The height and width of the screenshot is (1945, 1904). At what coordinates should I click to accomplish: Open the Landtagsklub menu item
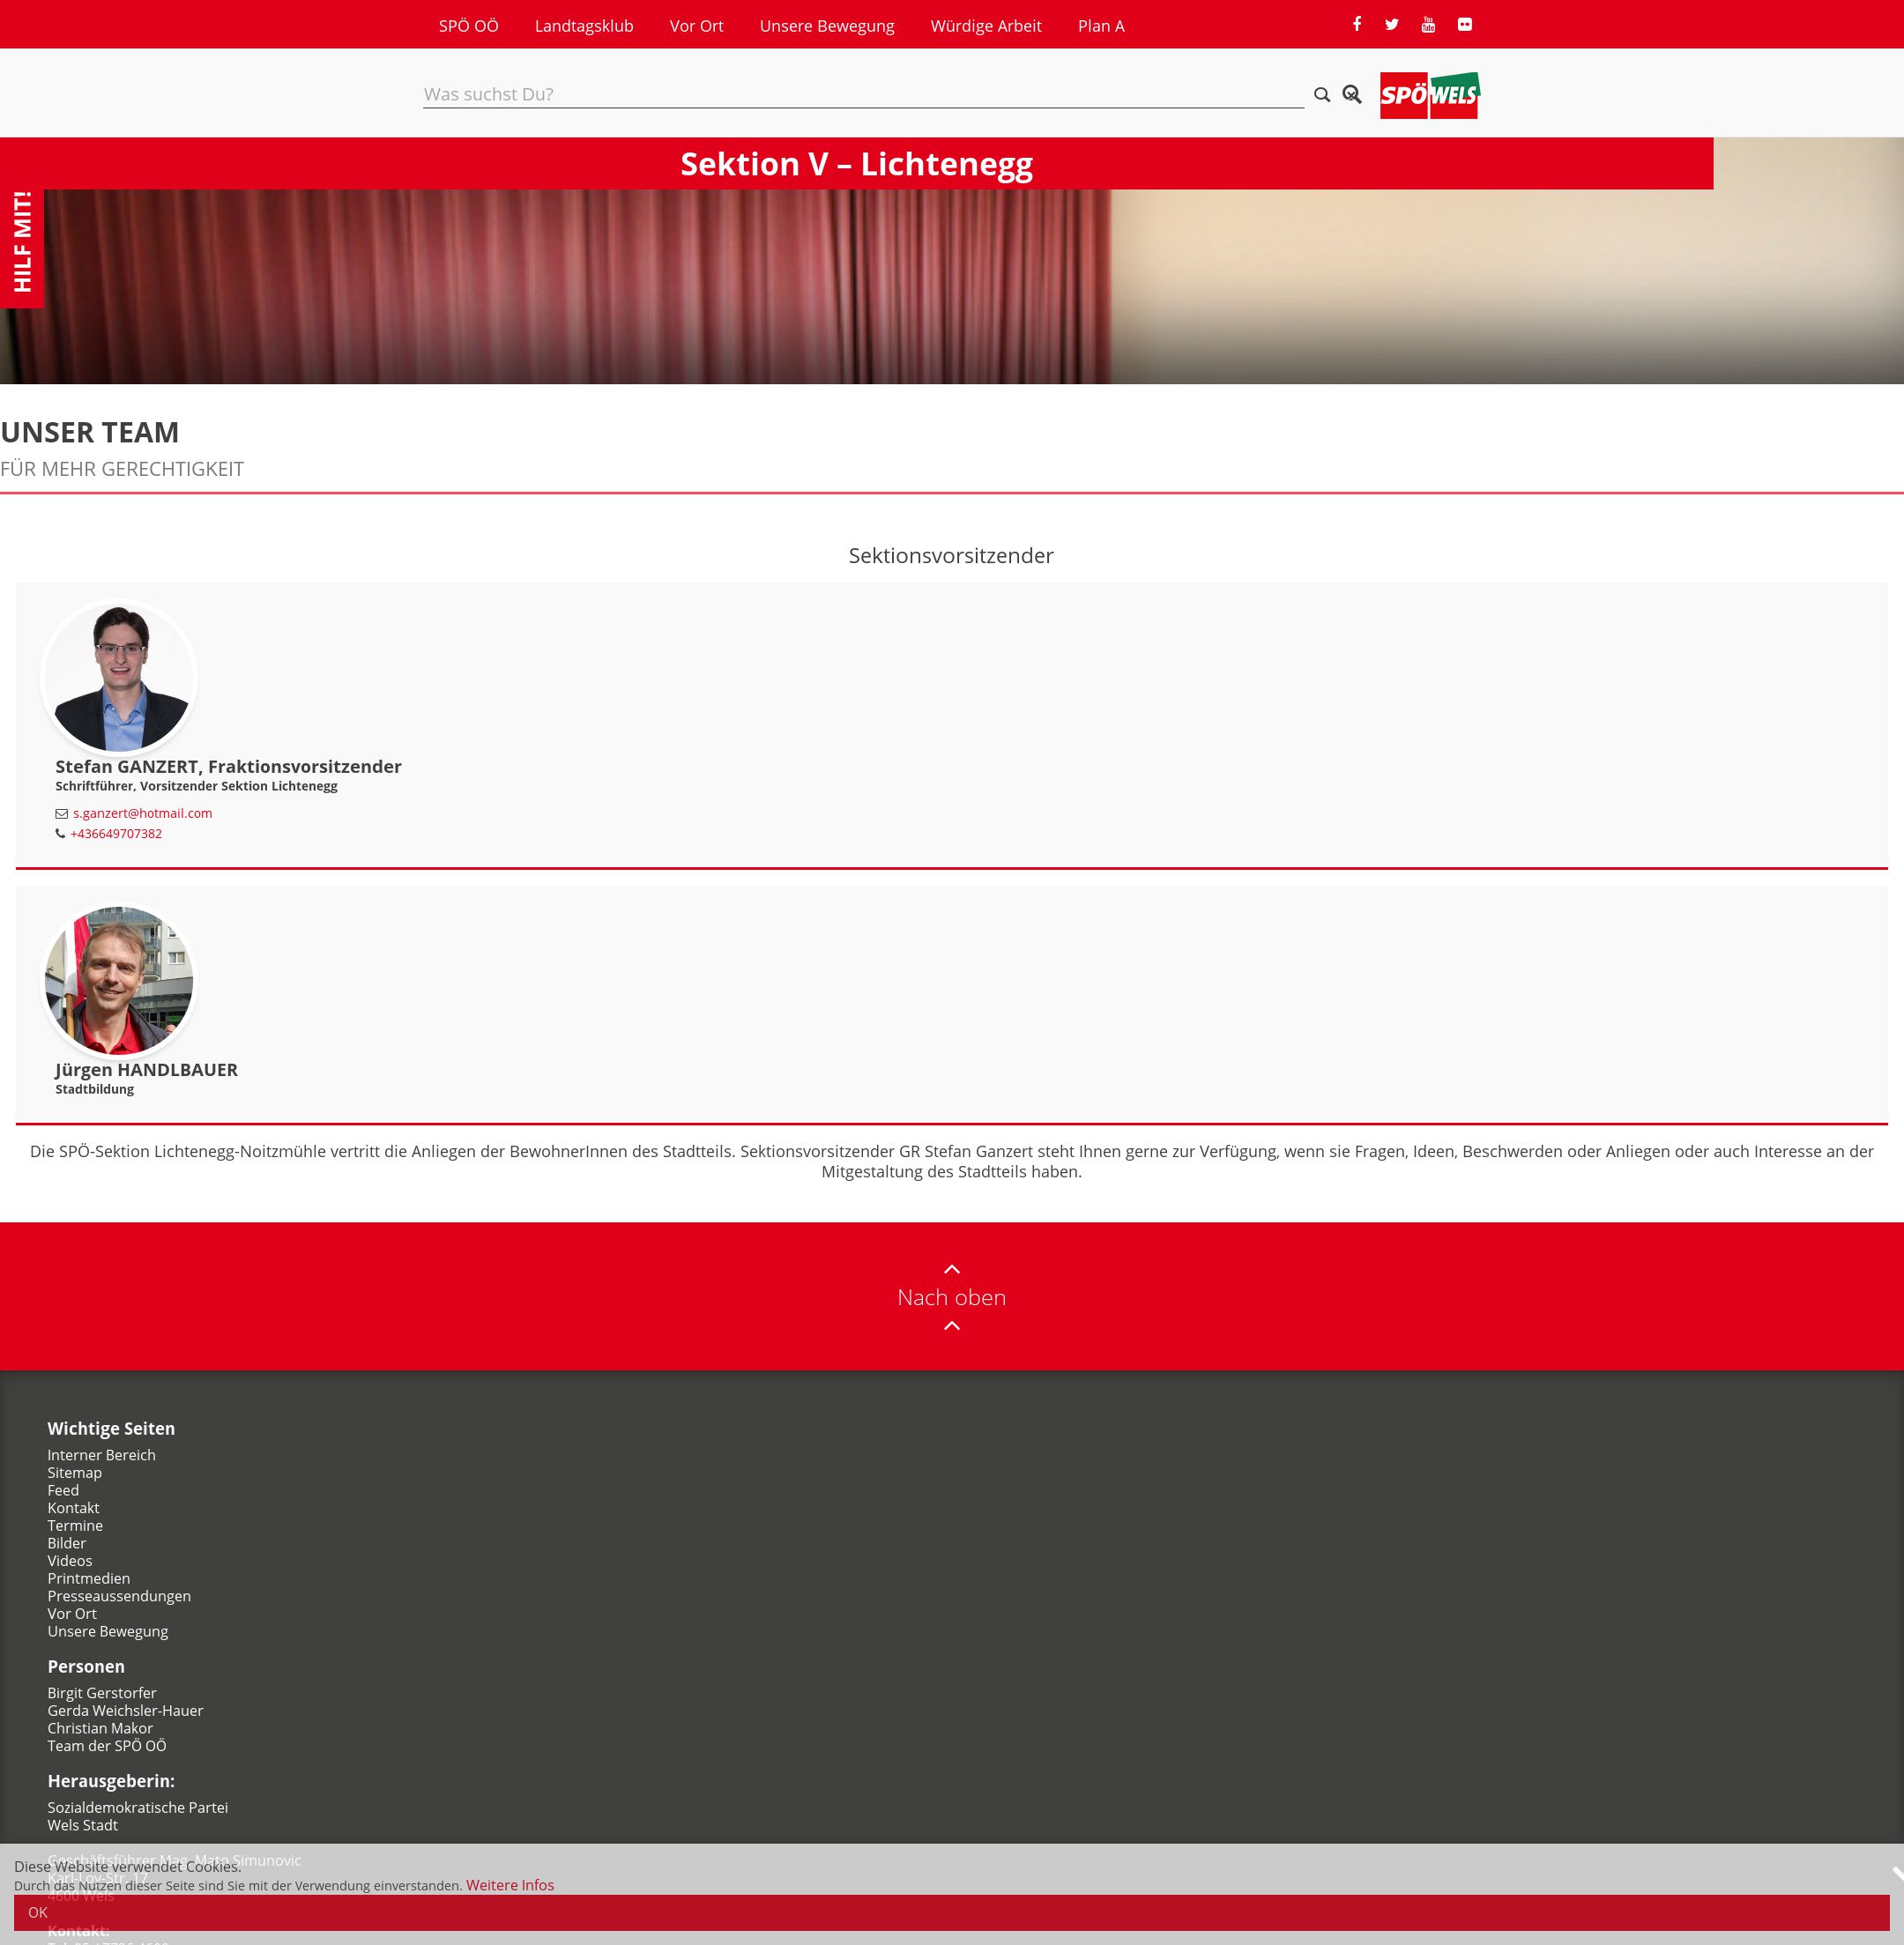click(584, 26)
